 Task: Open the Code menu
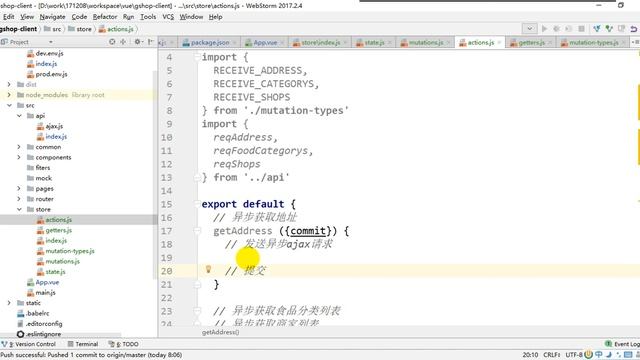[x=79, y=17]
